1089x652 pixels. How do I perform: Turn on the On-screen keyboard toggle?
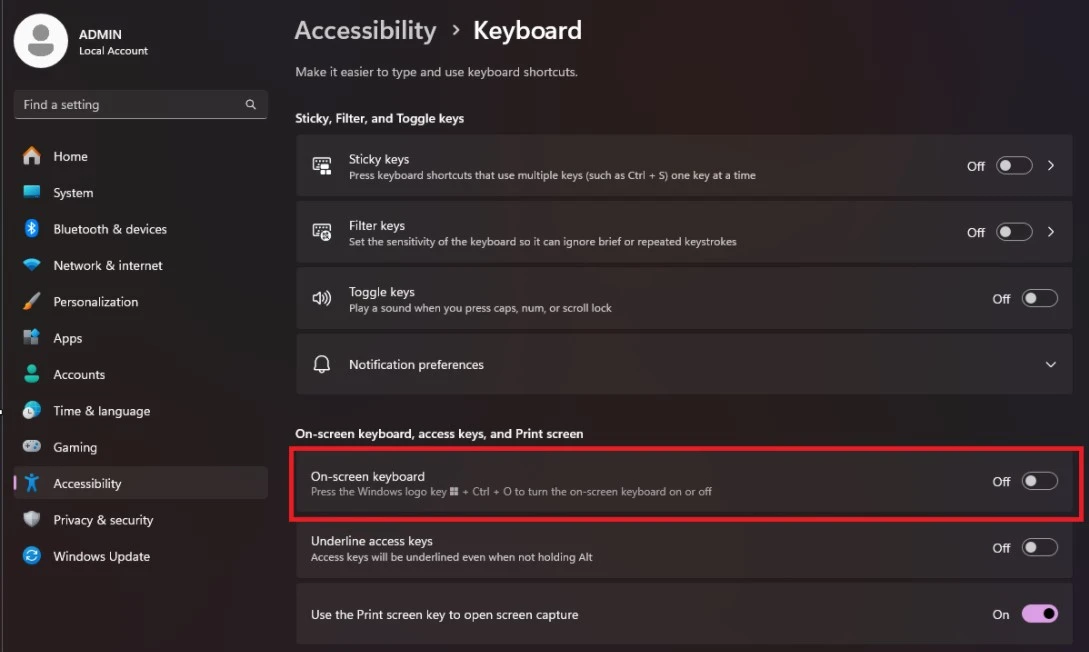1039,481
